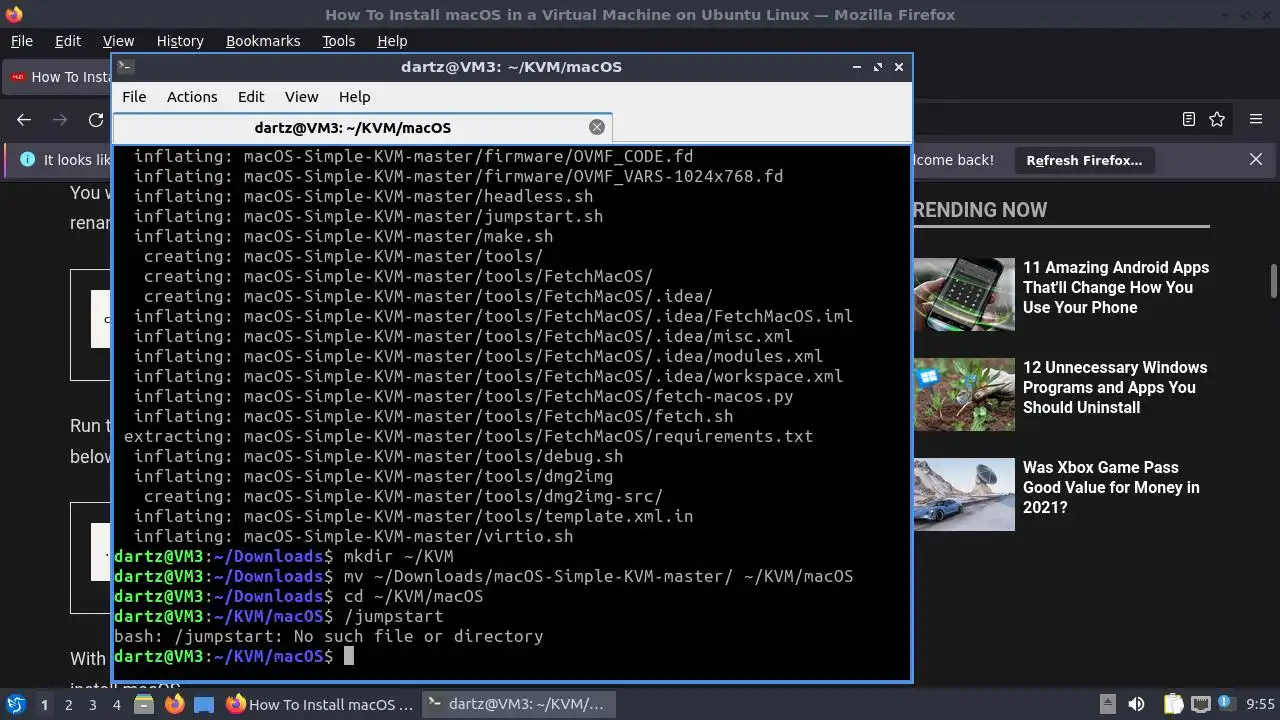Open the network status tray icon

(x=1201, y=705)
